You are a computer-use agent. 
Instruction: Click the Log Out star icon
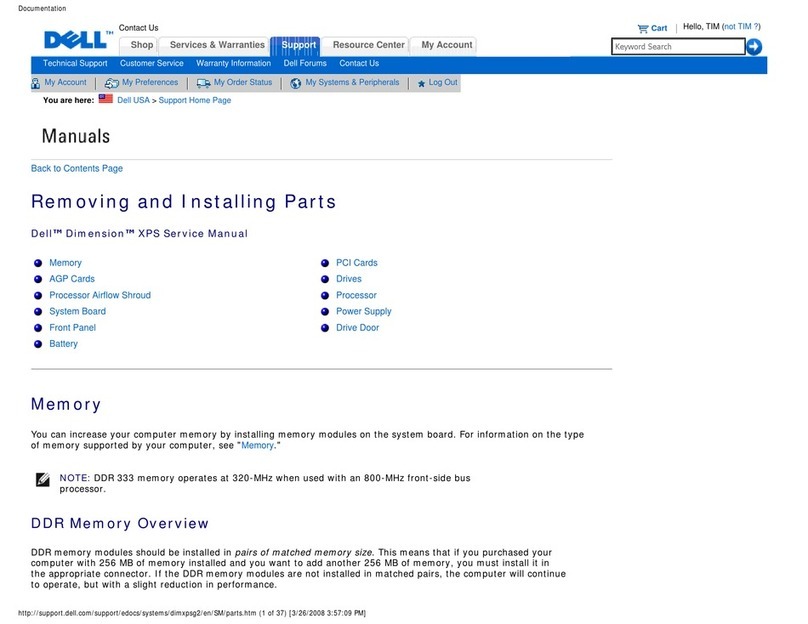pyautogui.click(x=422, y=83)
